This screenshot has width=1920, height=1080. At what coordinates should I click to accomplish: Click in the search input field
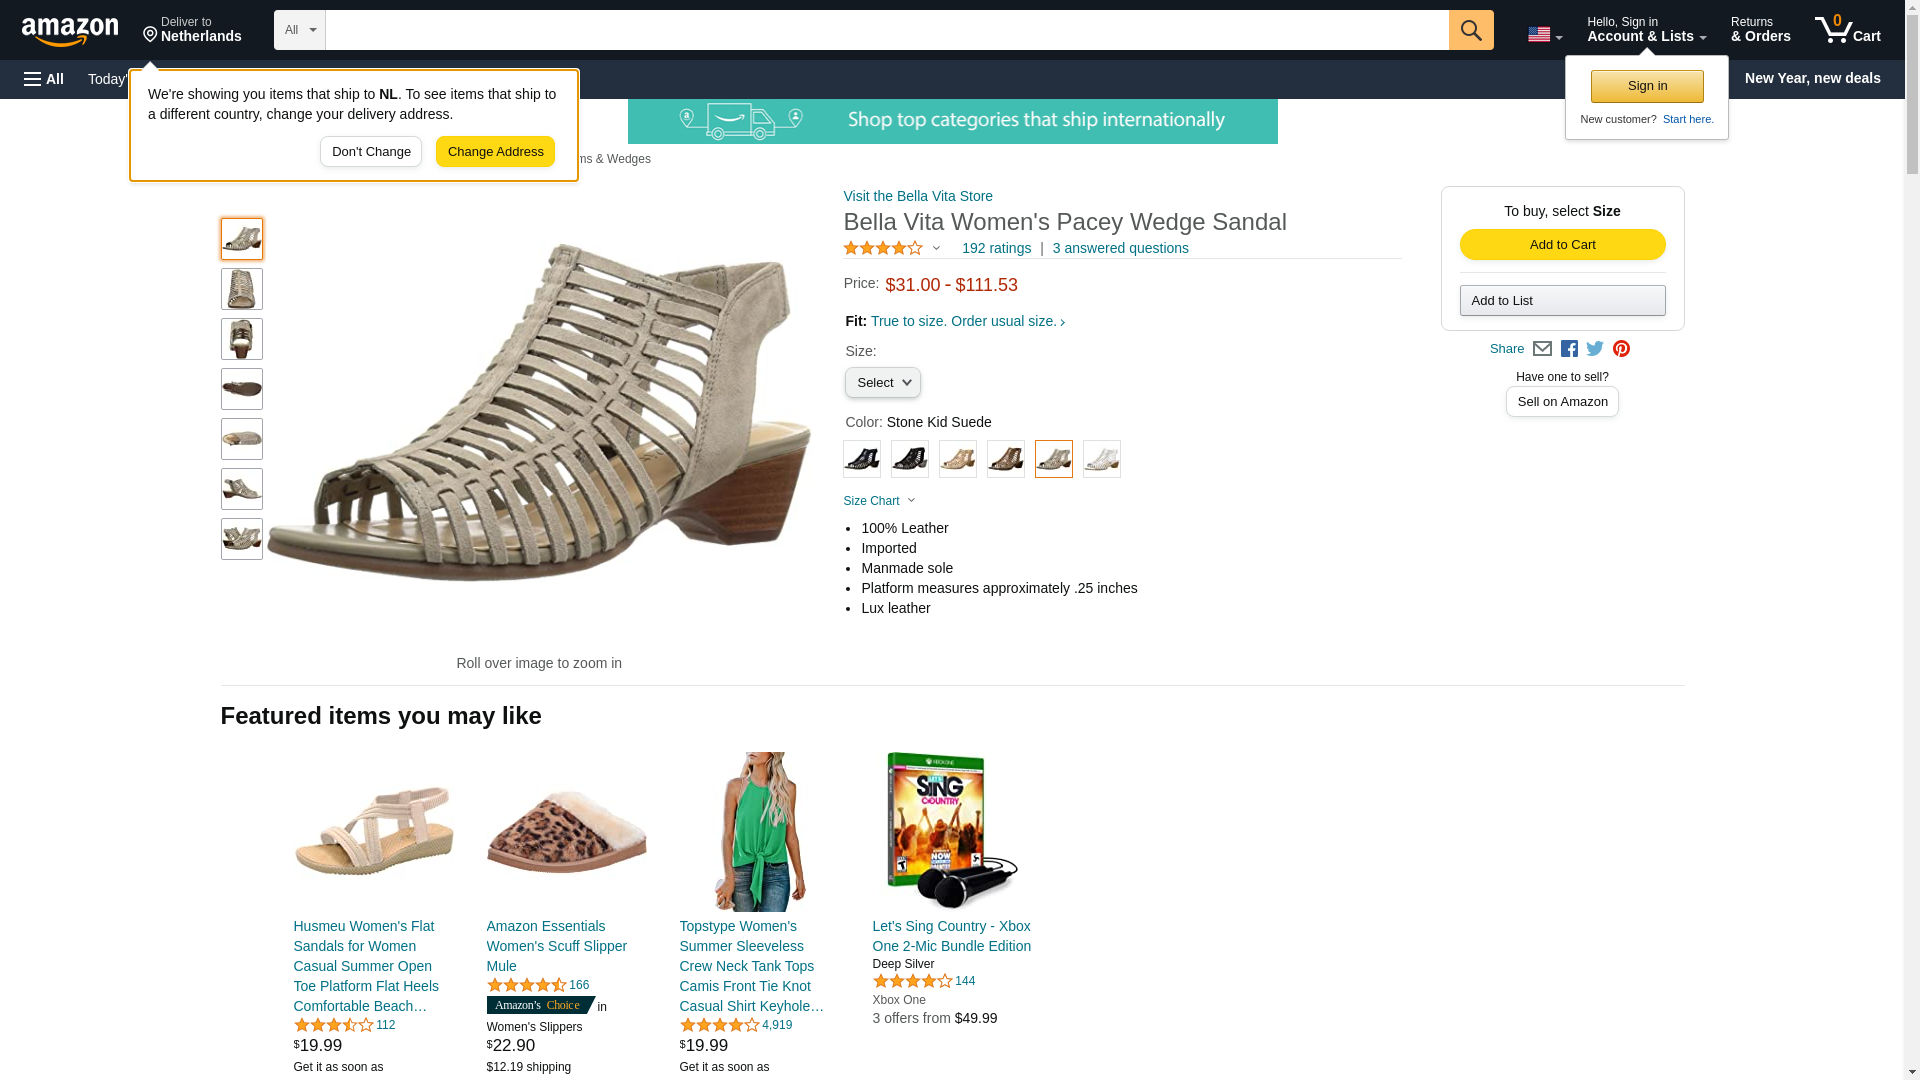(x=887, y=30)
